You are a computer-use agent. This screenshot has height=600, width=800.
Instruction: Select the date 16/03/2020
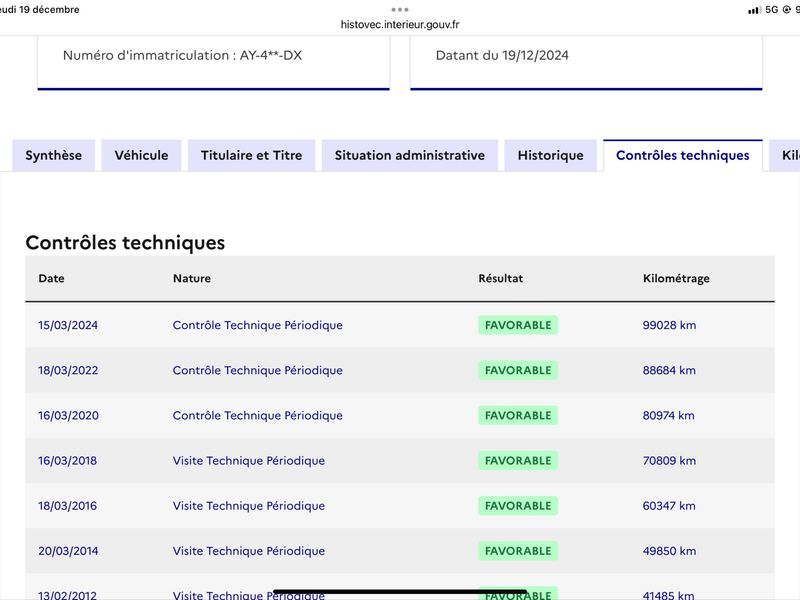pos(68,415)
